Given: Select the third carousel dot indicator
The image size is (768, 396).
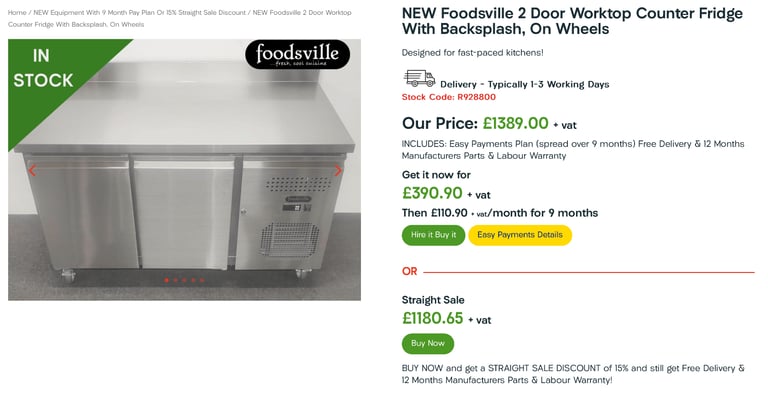Looking at the screenshot, I should click(184, 280).
